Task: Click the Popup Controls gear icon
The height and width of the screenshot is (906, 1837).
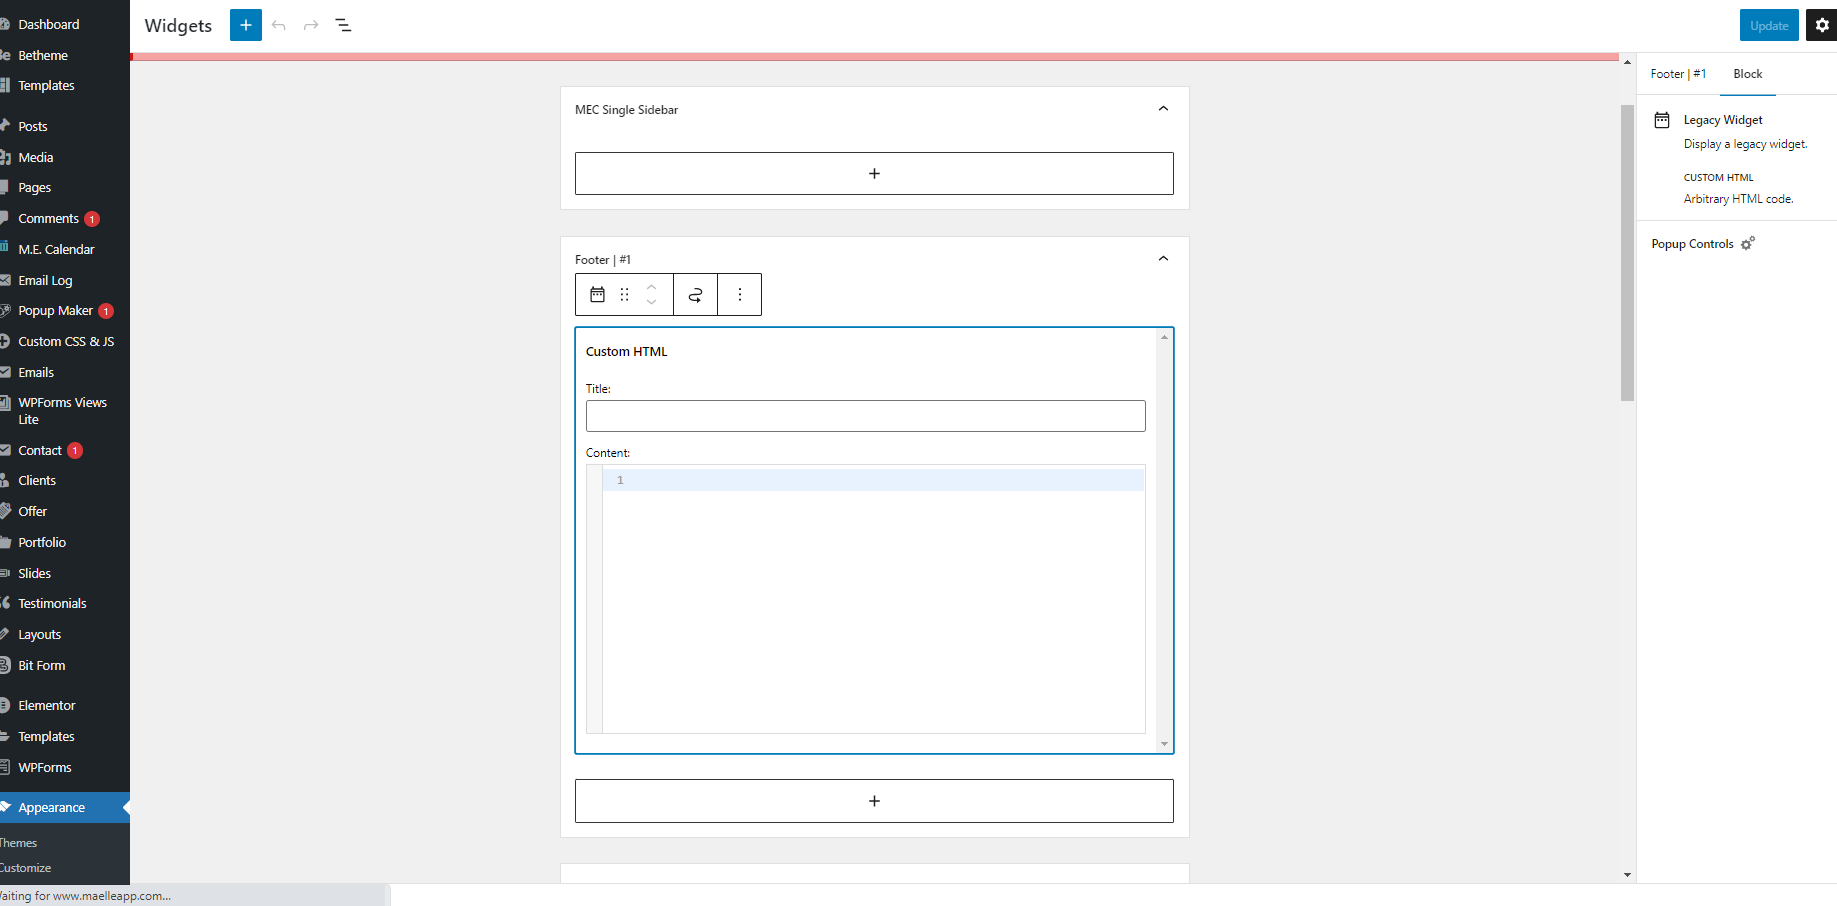Action: tap(1748, 243)
